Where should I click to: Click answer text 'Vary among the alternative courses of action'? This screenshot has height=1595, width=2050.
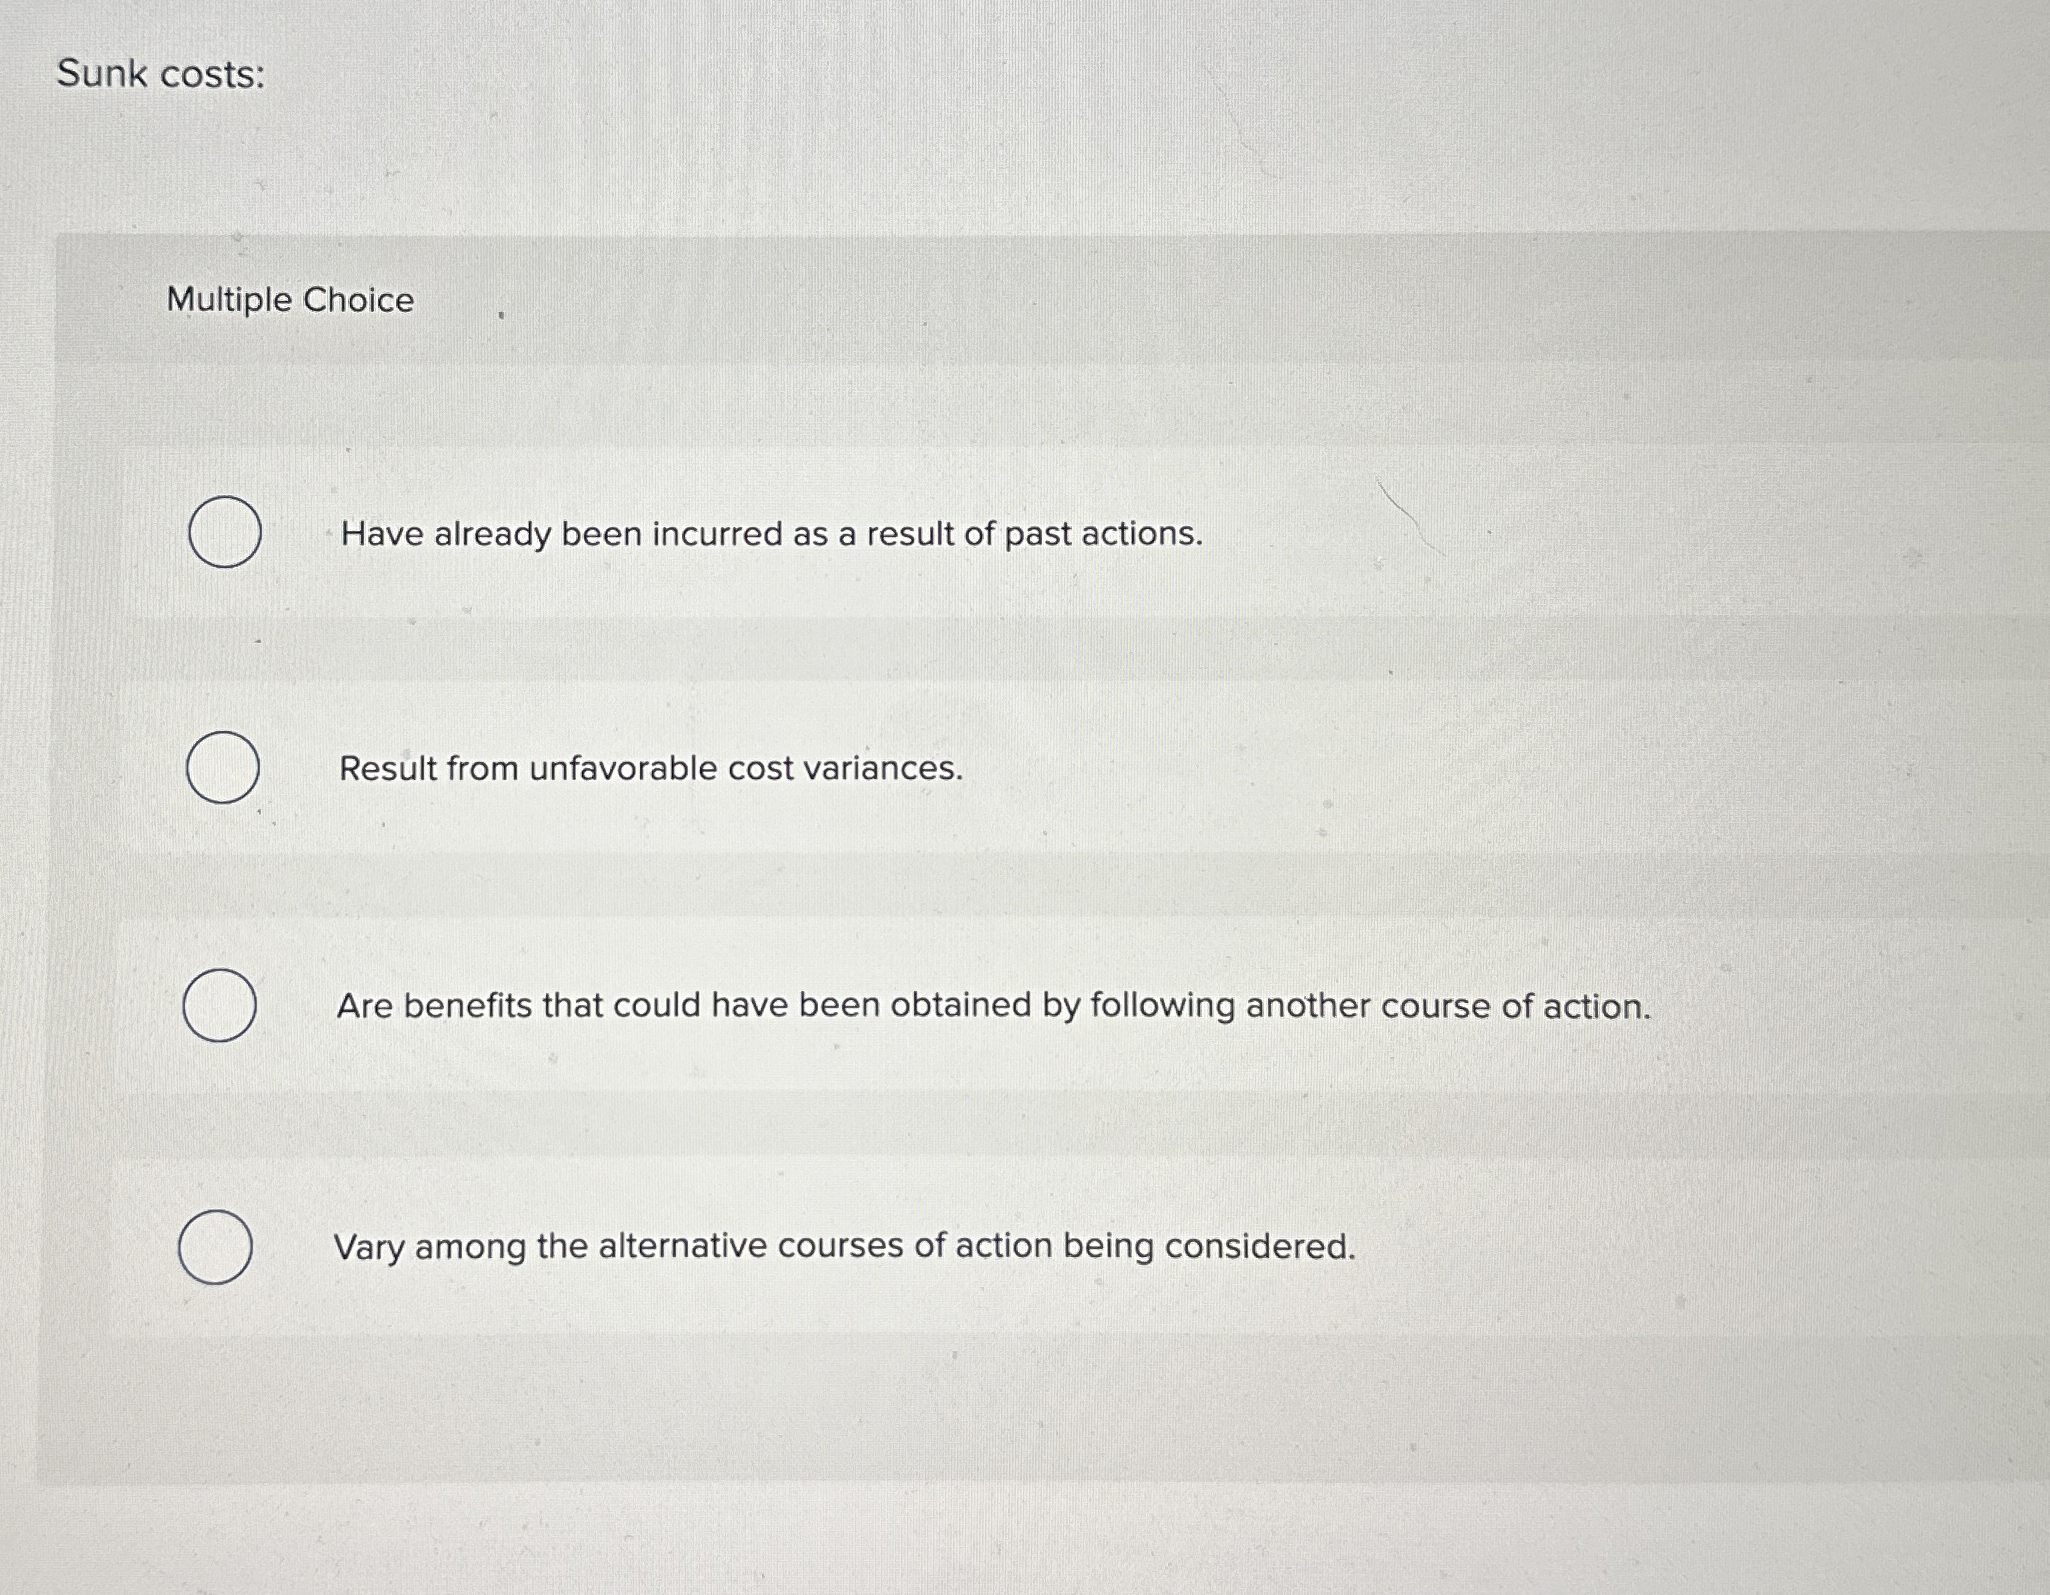pyautogui.click(x=845, y=1245)
